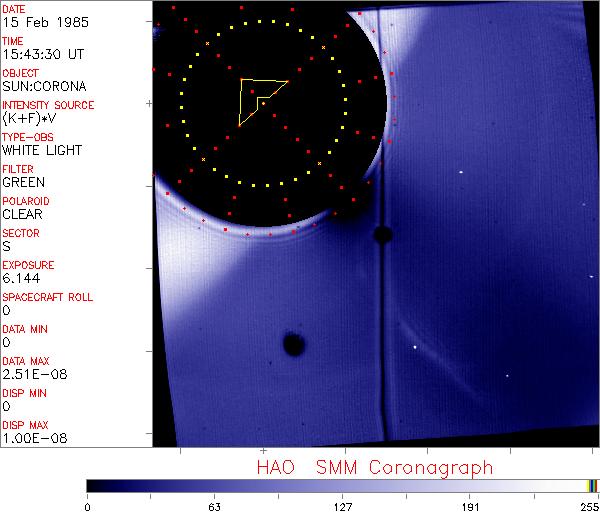Select the data max value 2.51E-08
The width and height of the screenshot is (600, 512).
35,374
